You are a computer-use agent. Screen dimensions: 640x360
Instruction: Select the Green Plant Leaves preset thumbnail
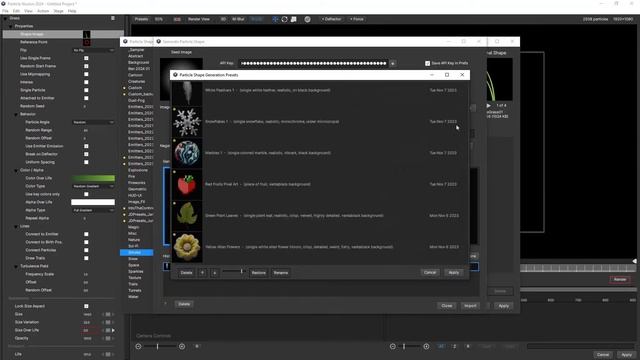pos(187,216)
